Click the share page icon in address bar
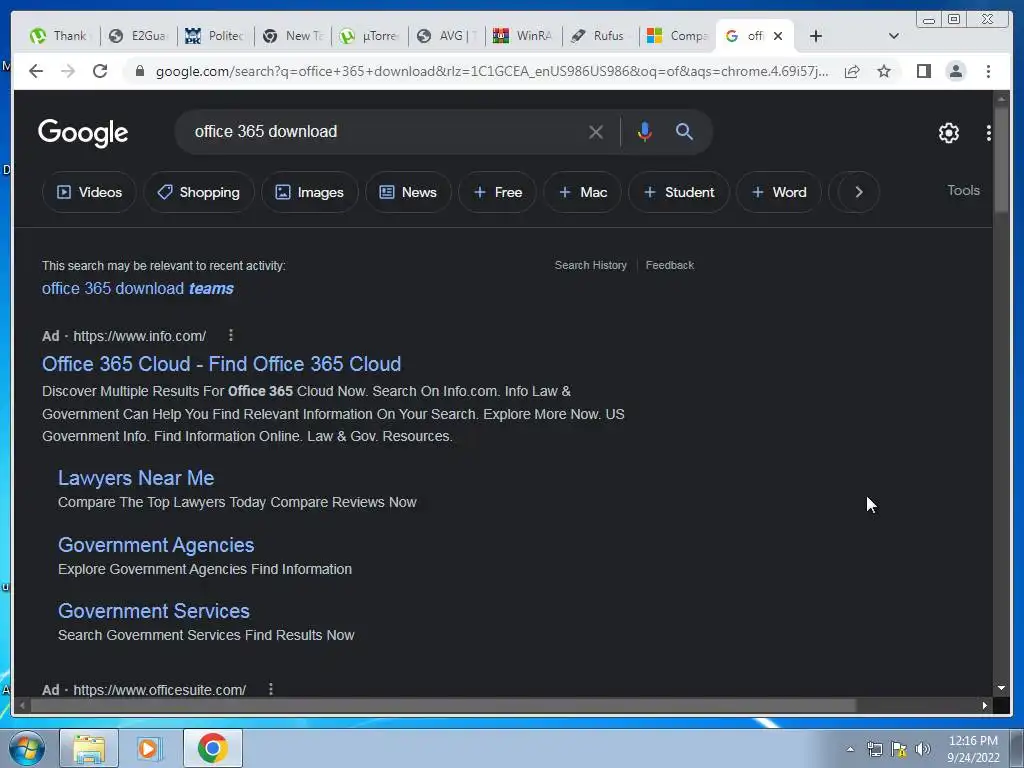This screenshot has height=768, width=1024. pos(852,71)
